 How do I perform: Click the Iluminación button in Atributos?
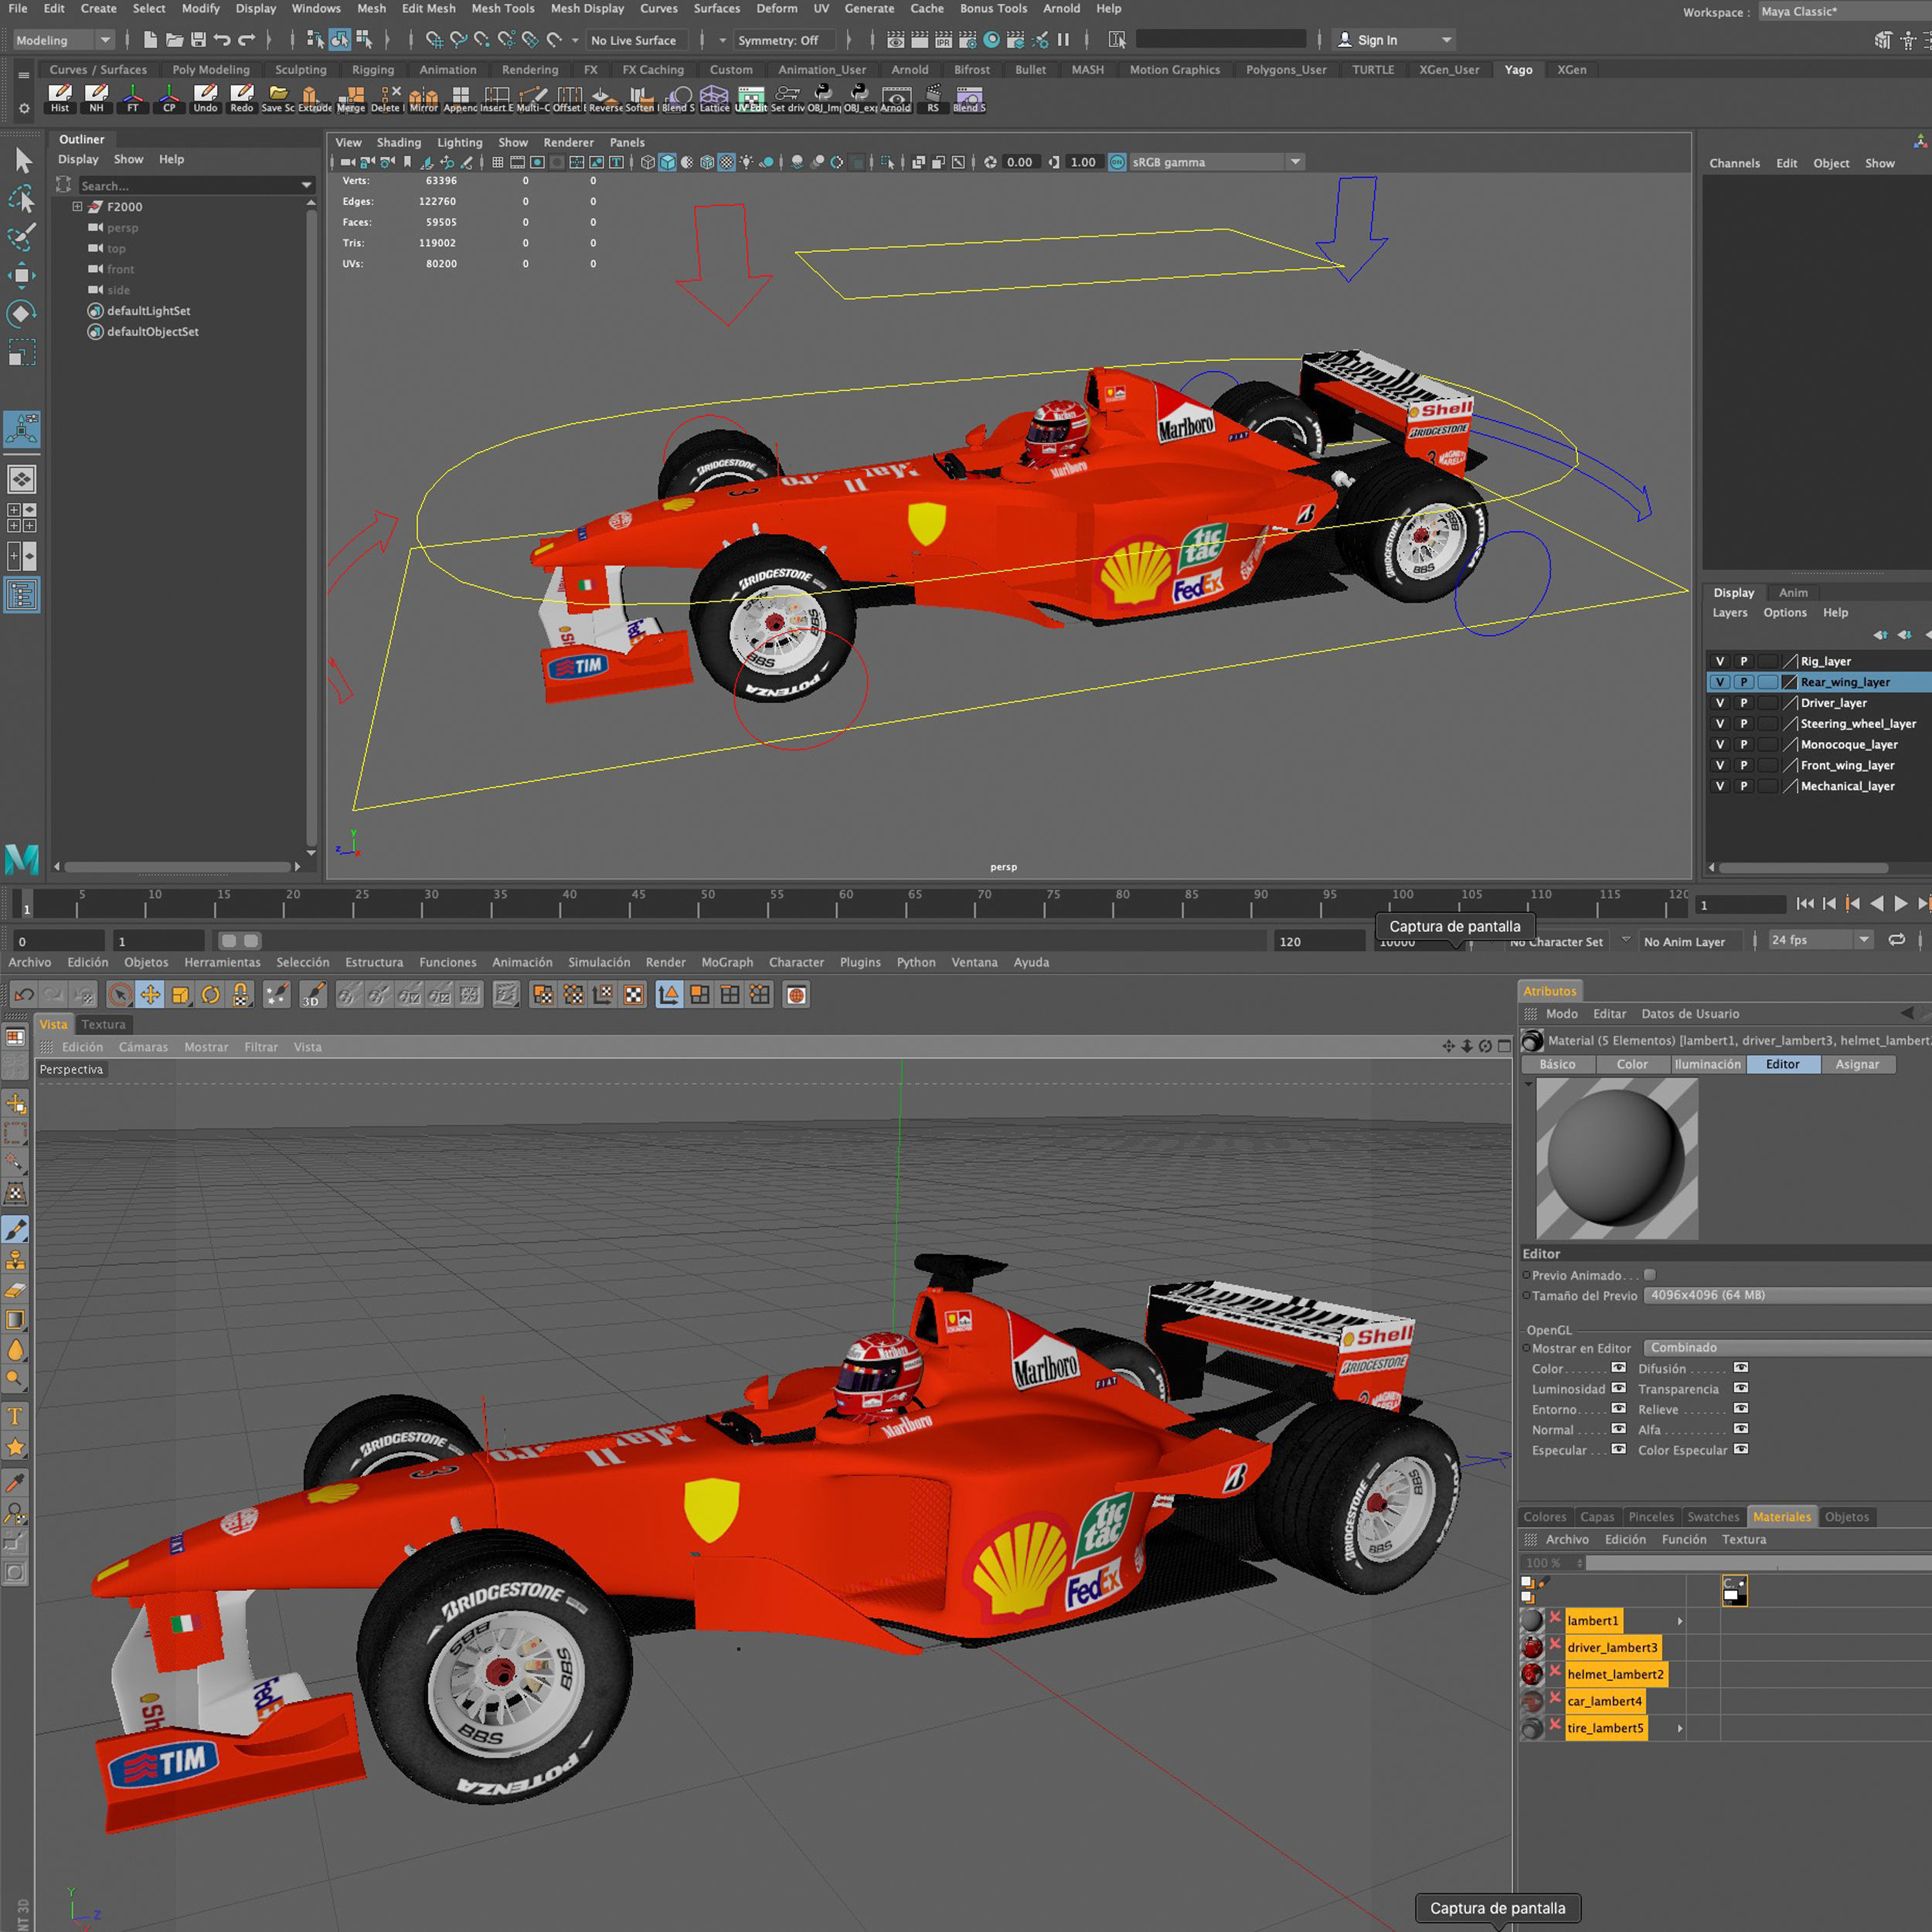coord(1708,1064)
